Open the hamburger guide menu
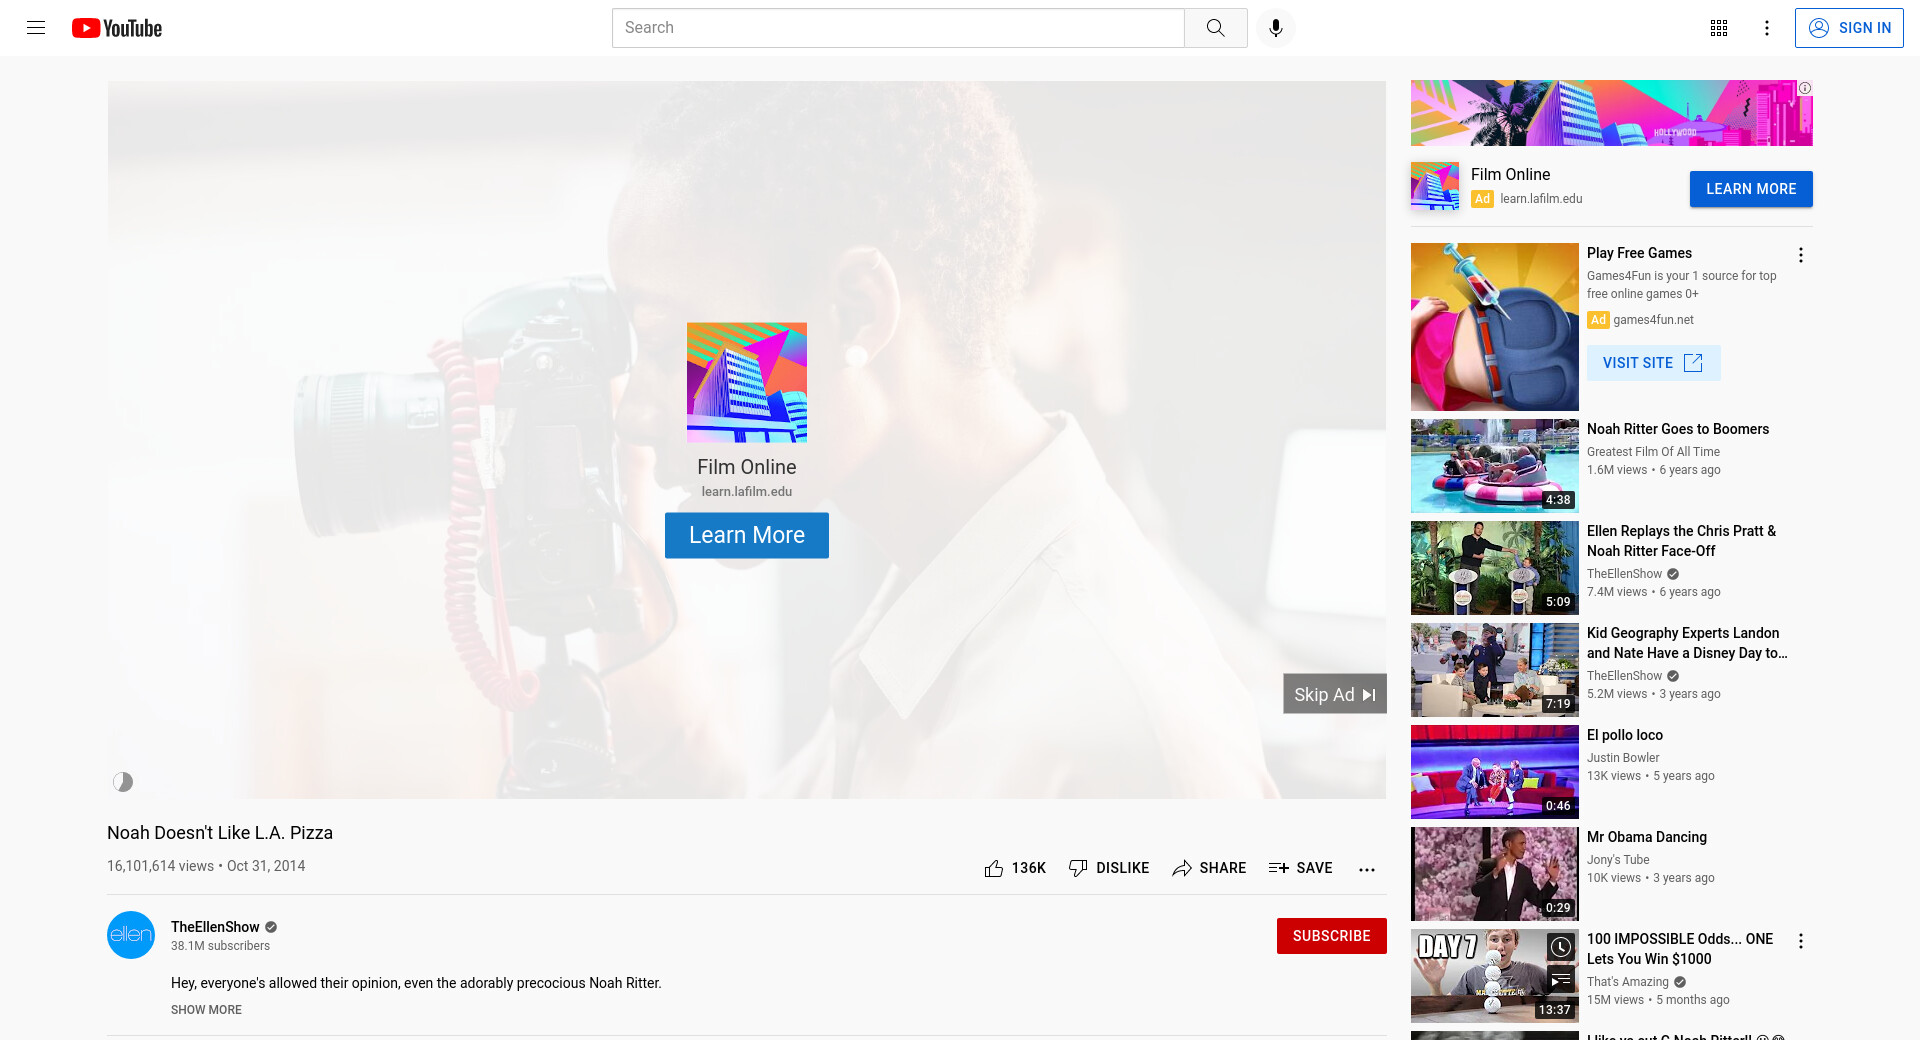The height and width of the screenshot is (1040, 1920). pos(36,28)
